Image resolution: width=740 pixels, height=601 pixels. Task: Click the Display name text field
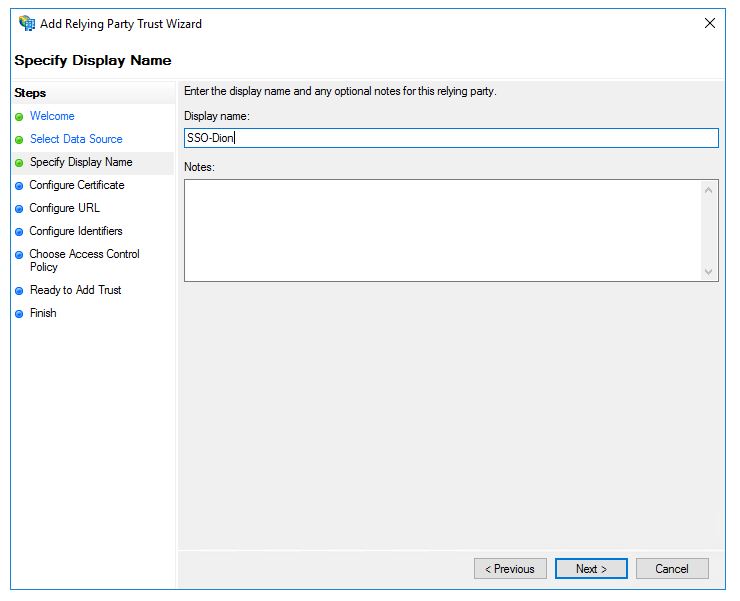(x=451, y=138)
